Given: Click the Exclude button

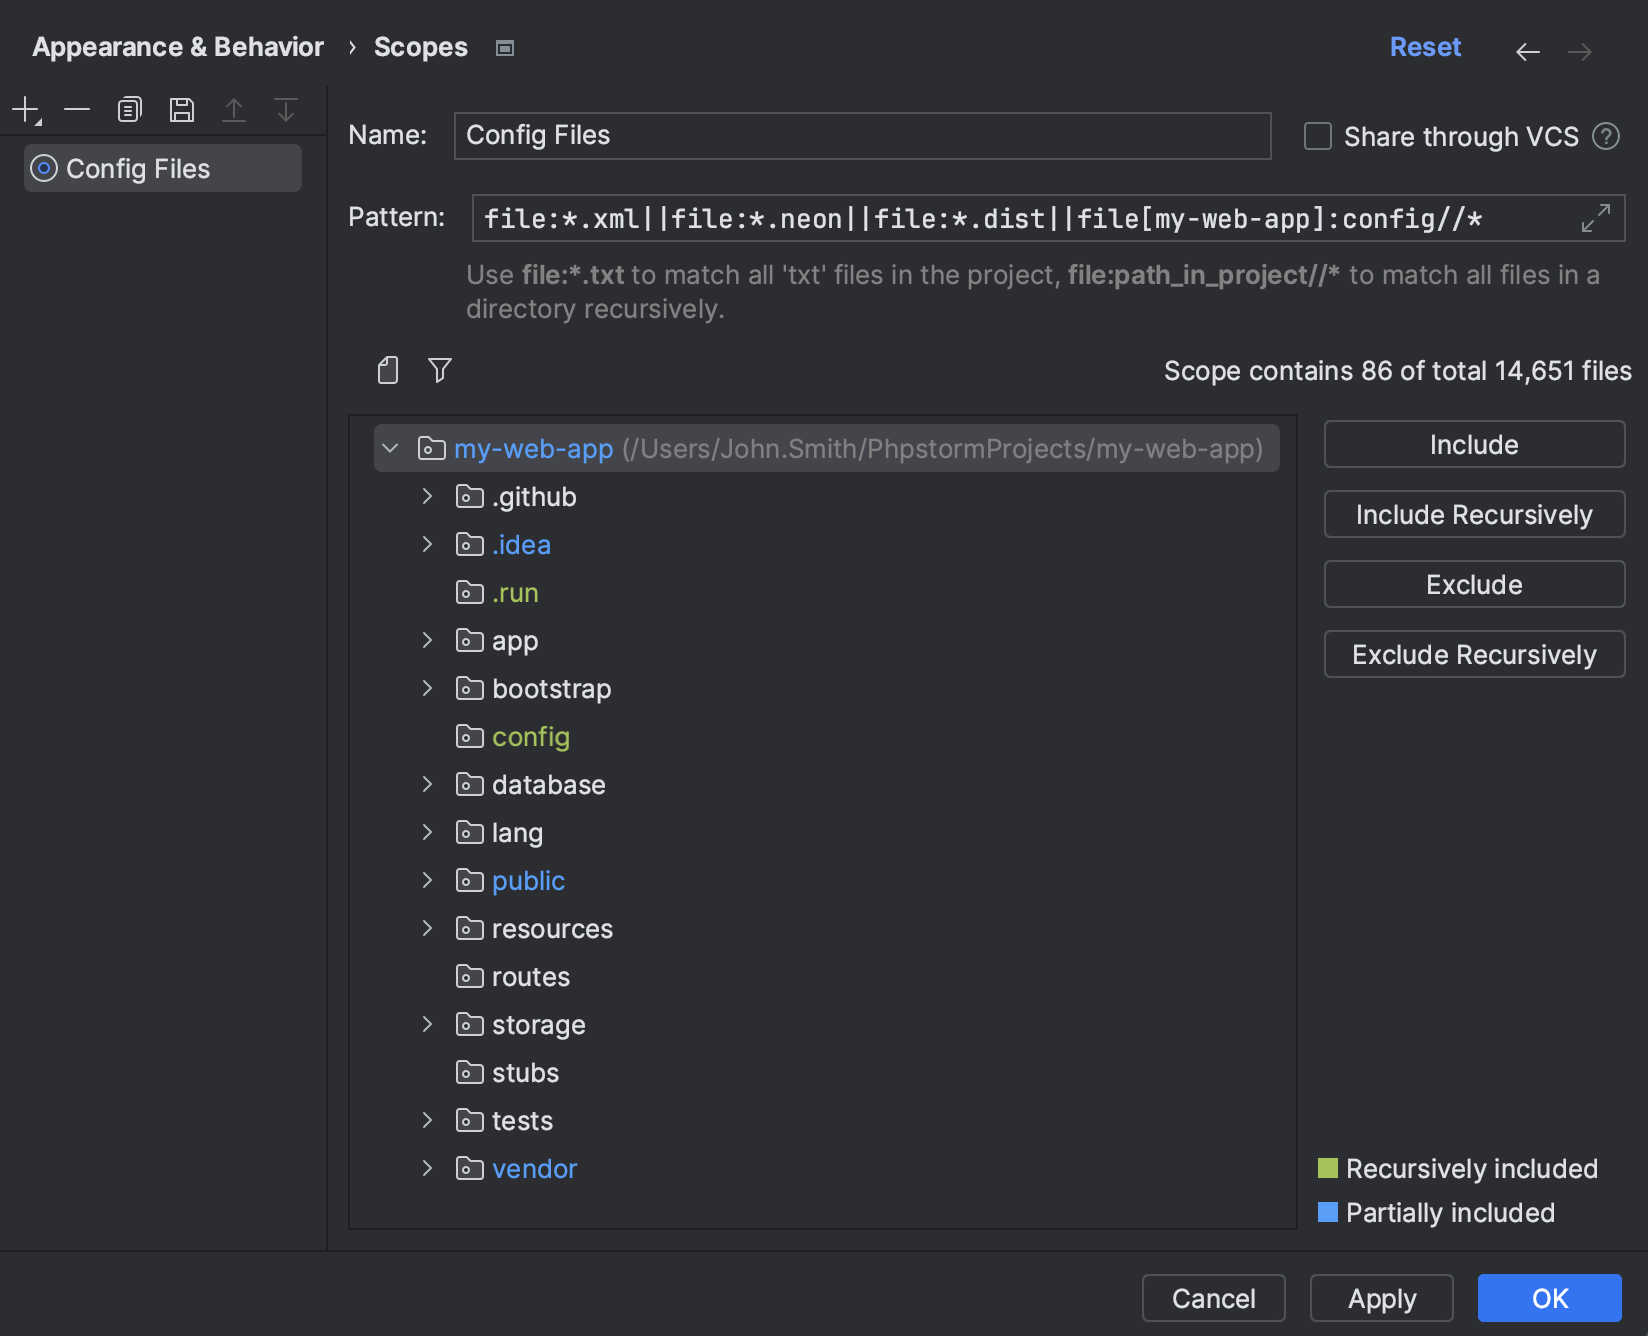Looking at the screenshot, I should pos(1474,584).
